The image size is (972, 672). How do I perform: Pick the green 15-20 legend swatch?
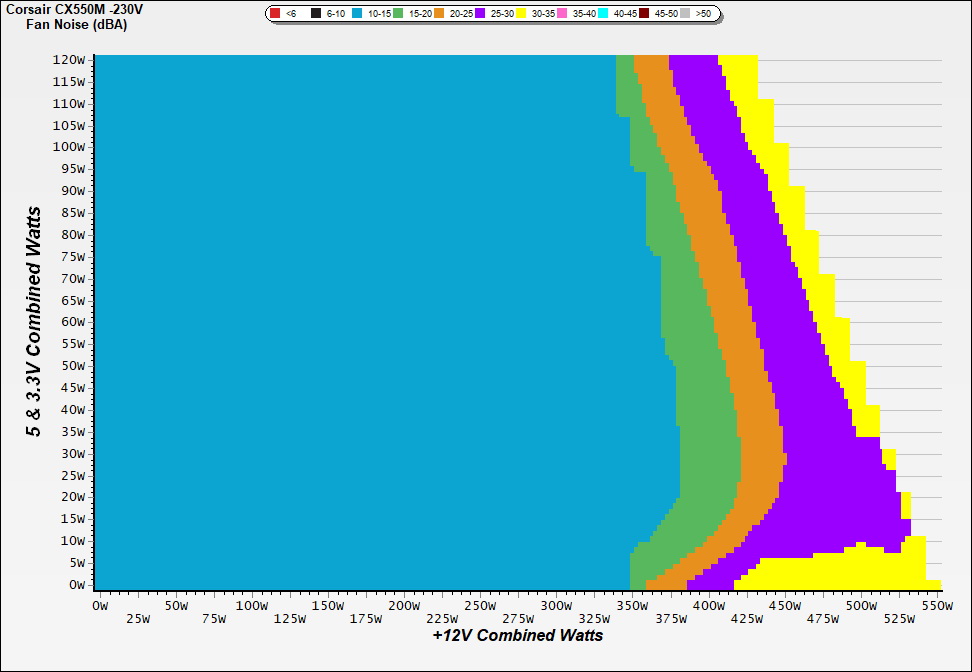(398, 14)
